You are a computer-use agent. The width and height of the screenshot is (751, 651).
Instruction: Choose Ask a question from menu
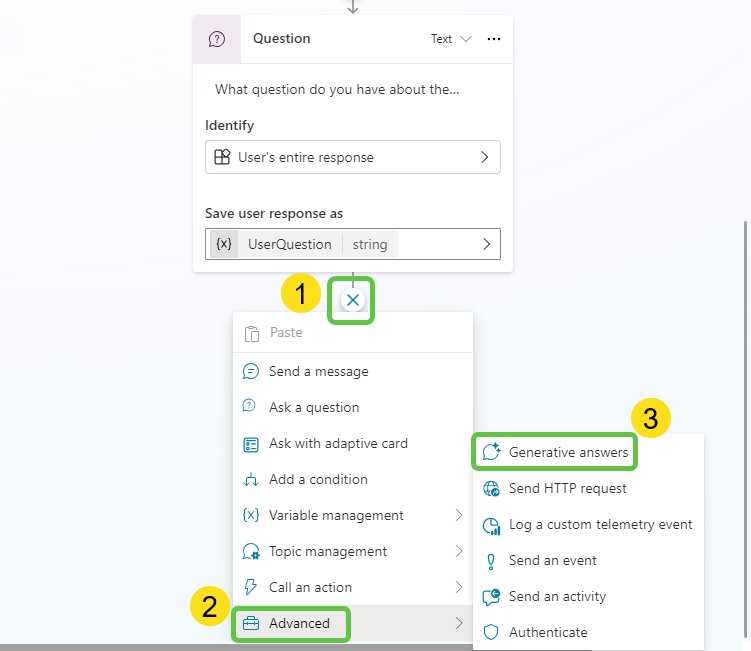[x=313, y=408]
